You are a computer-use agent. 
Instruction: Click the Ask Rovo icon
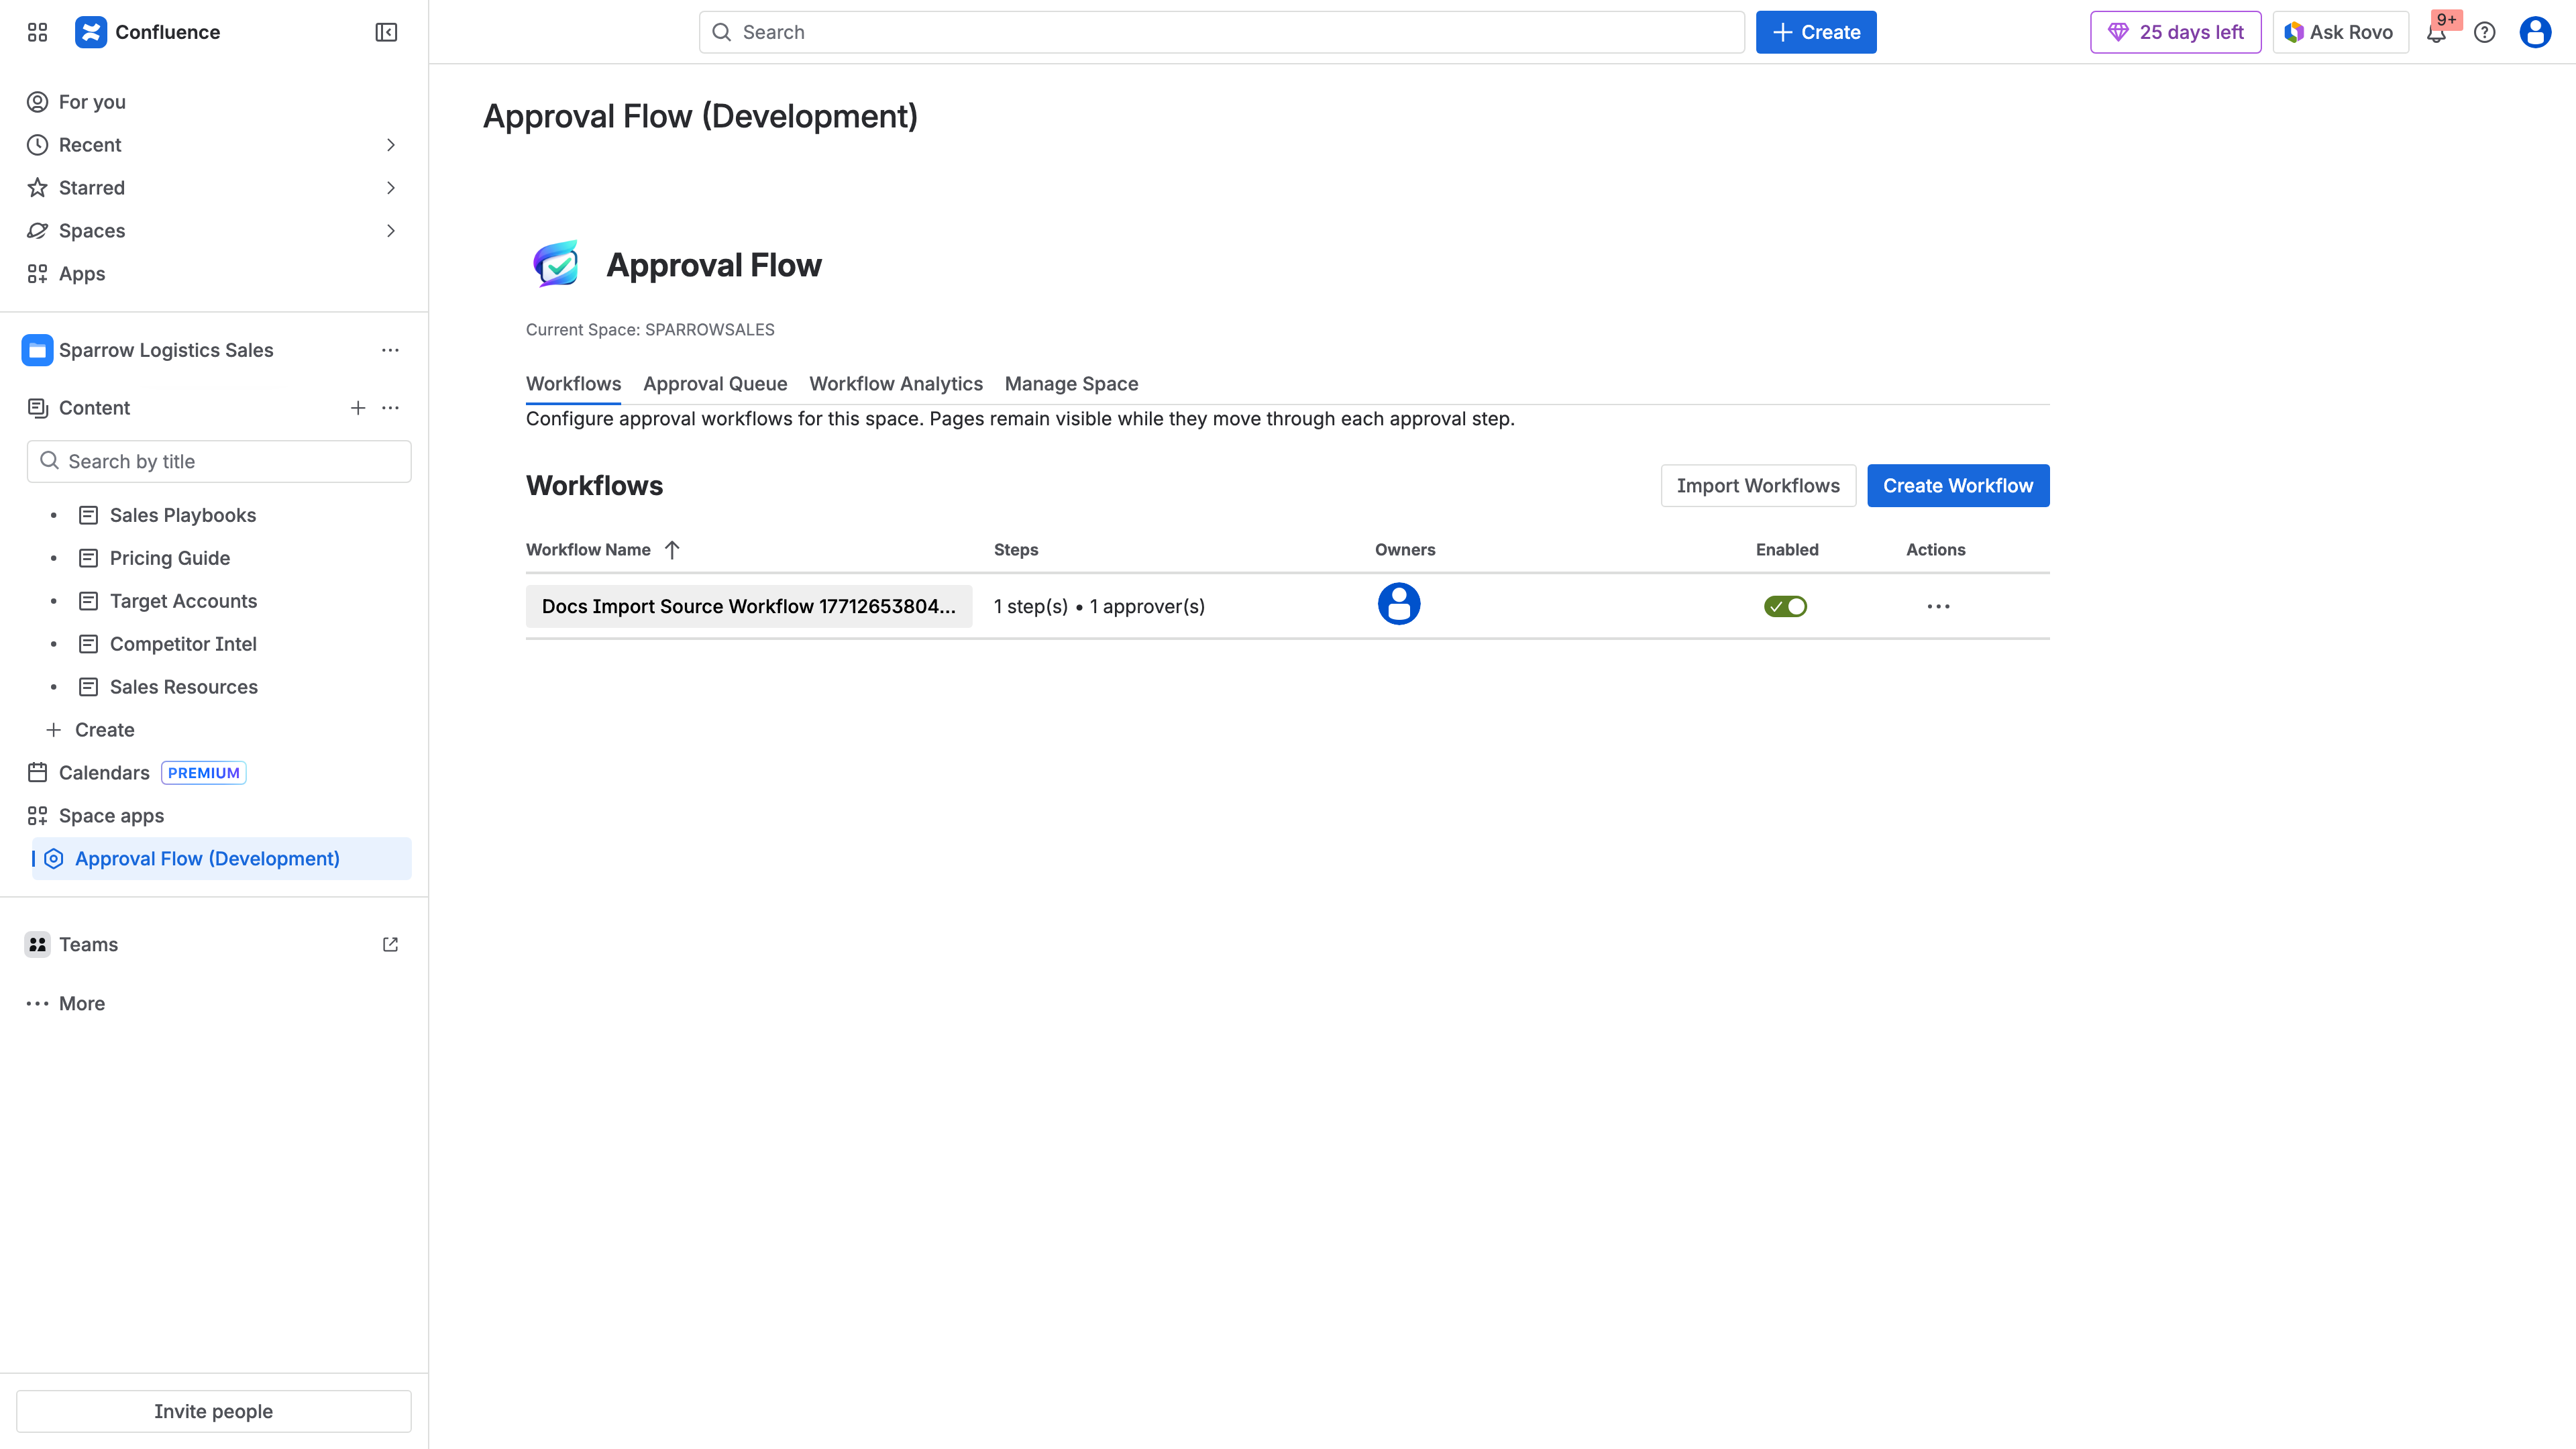[x=2295, y=32]
